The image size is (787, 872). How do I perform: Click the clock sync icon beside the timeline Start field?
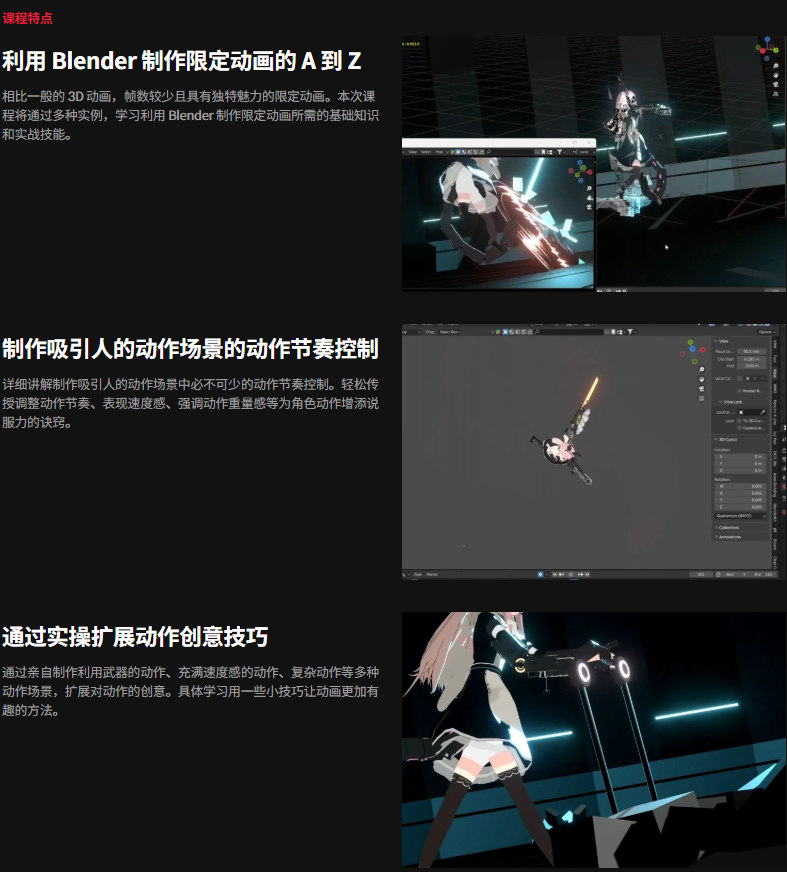718,574
